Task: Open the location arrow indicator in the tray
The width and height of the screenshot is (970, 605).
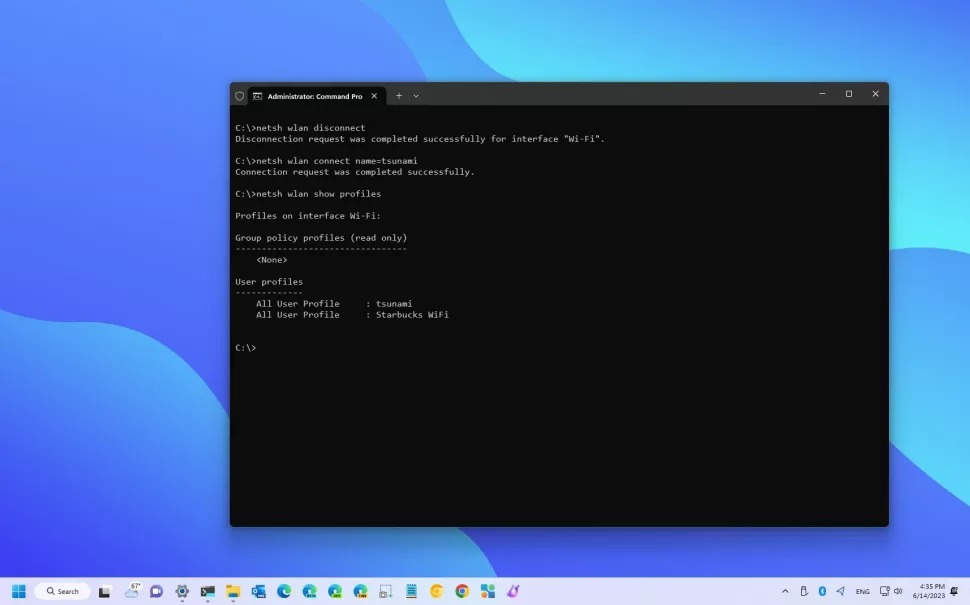Action: (841, 590)
